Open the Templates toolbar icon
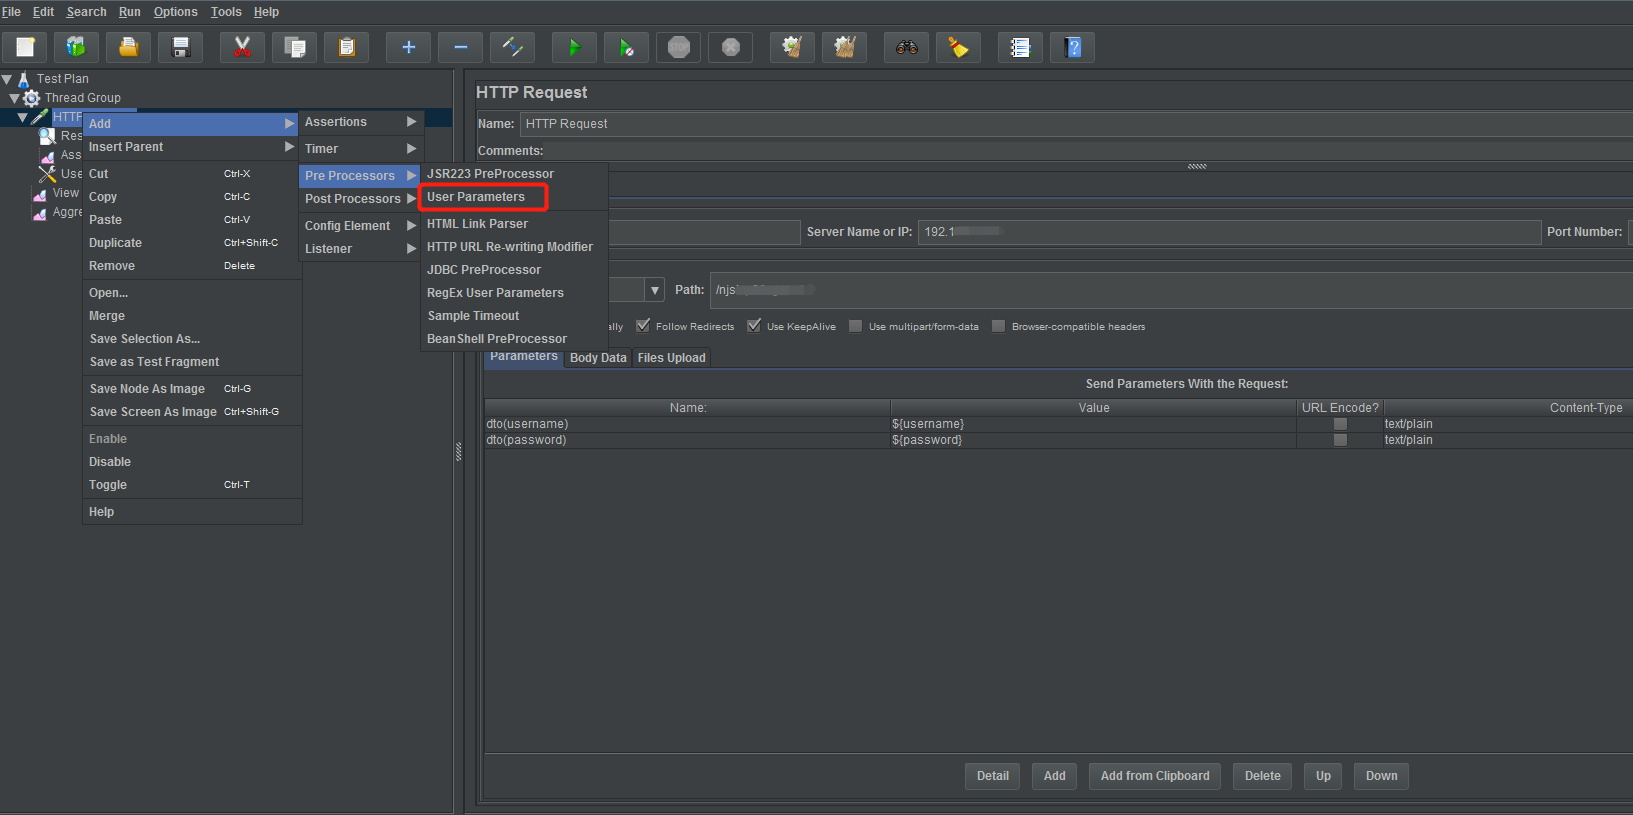This screenshot has width=1633, height=815. click(76, 47)
